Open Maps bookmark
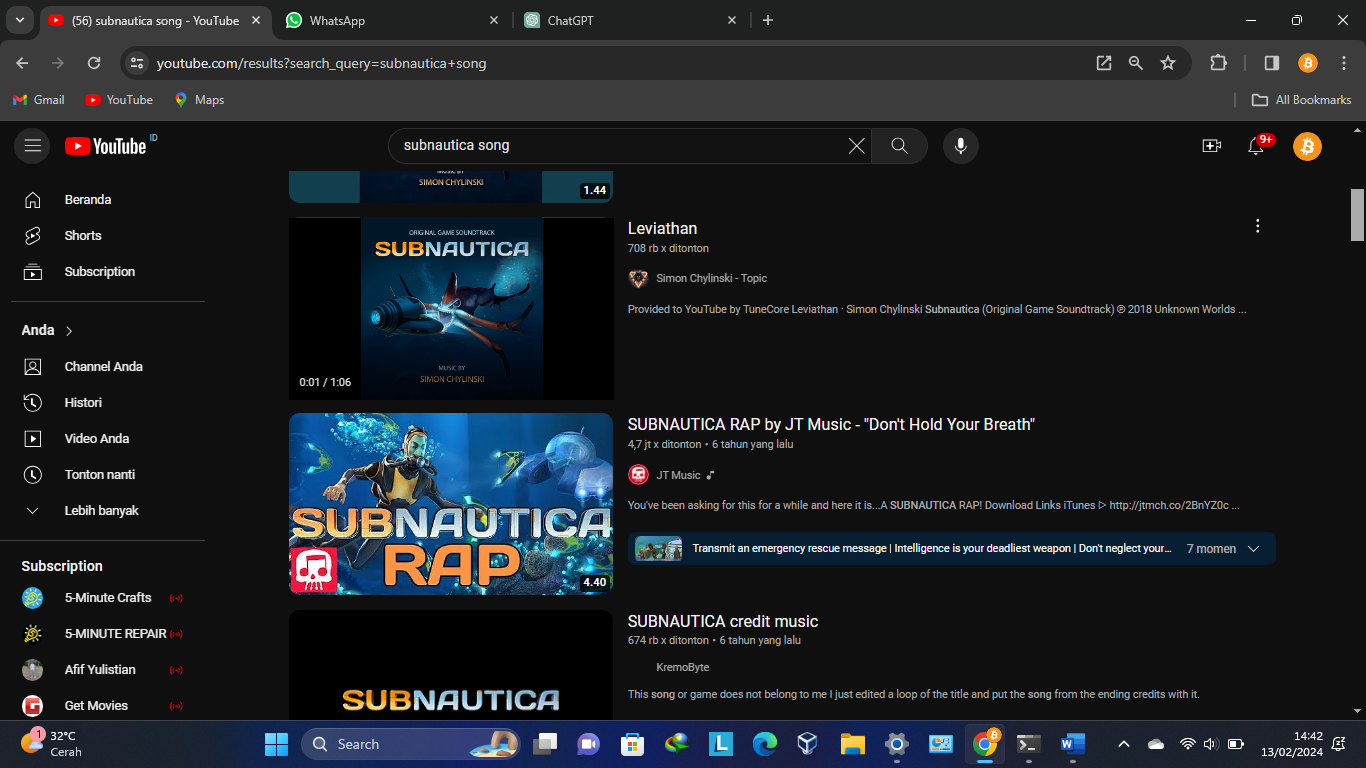The height and width of the screenshot is (768, 1366). point(199,100)
